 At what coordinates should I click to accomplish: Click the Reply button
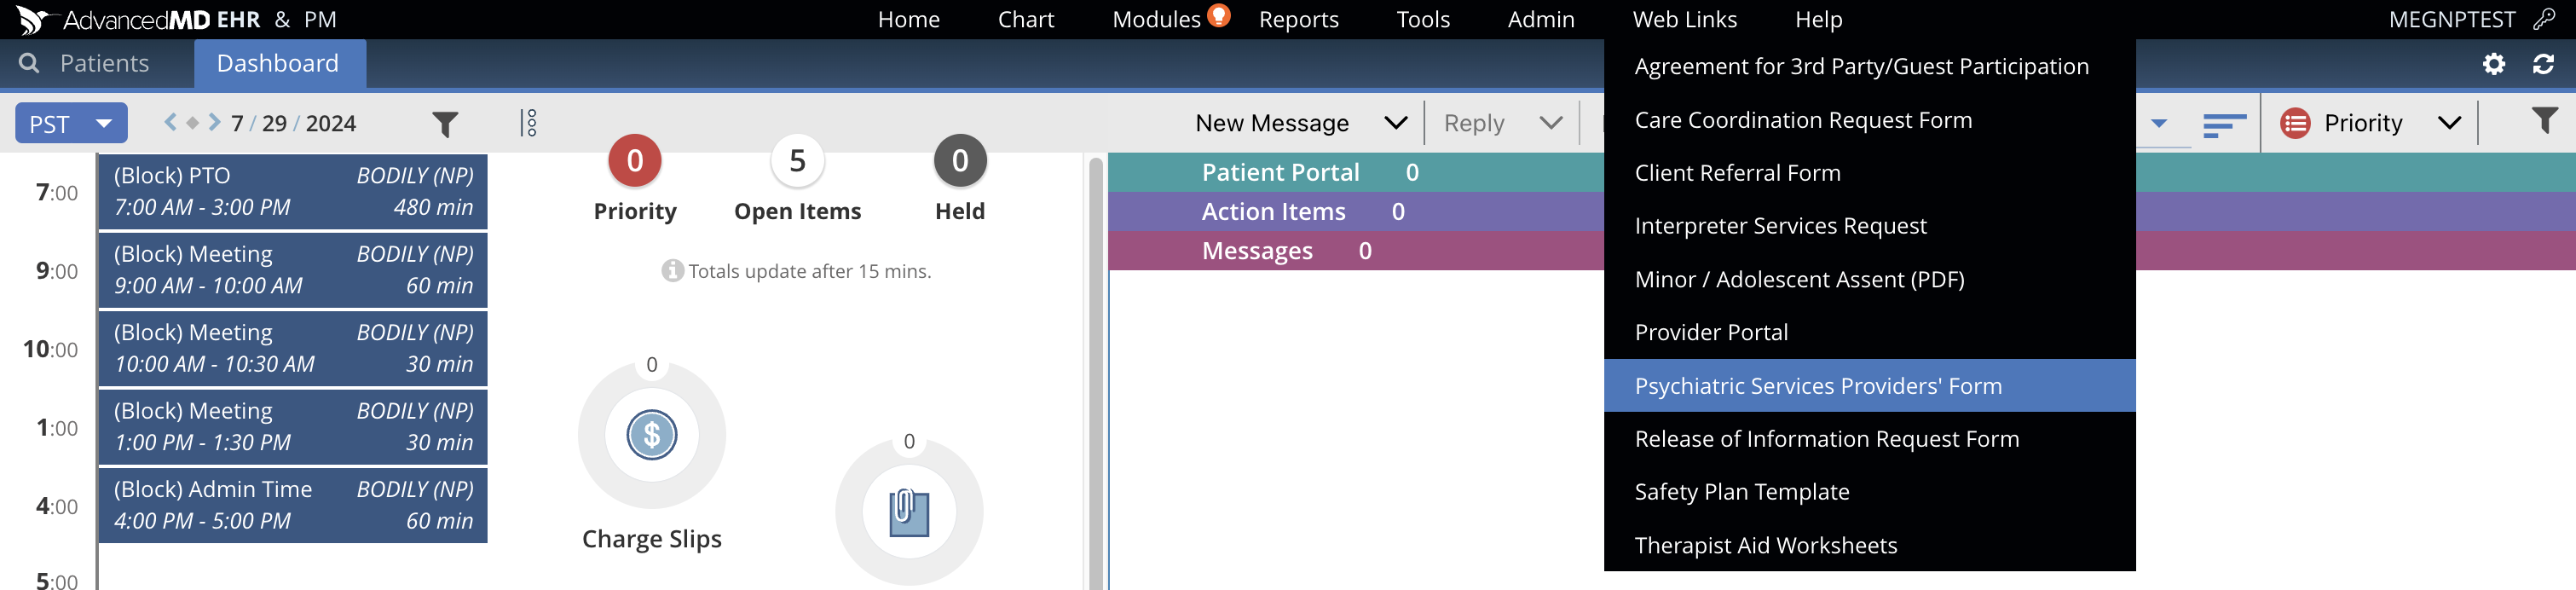pyautogui.click(x=1473, y=123)
